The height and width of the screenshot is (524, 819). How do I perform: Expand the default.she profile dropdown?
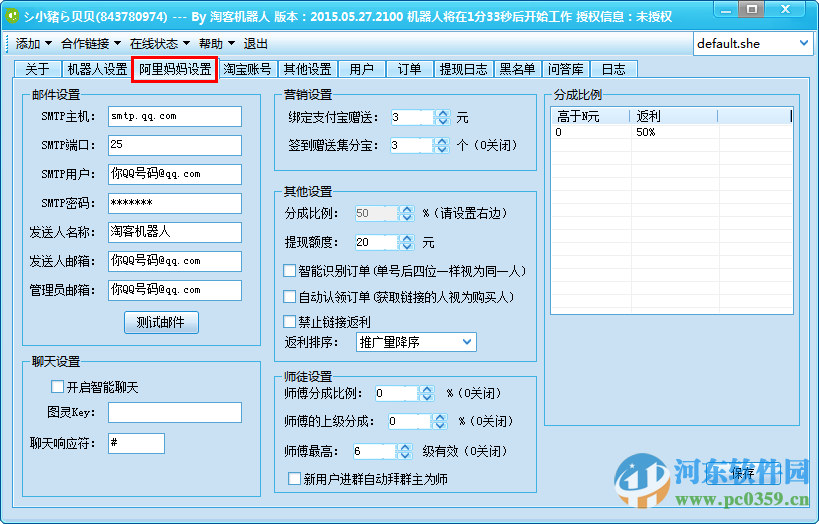click(804, 43)
